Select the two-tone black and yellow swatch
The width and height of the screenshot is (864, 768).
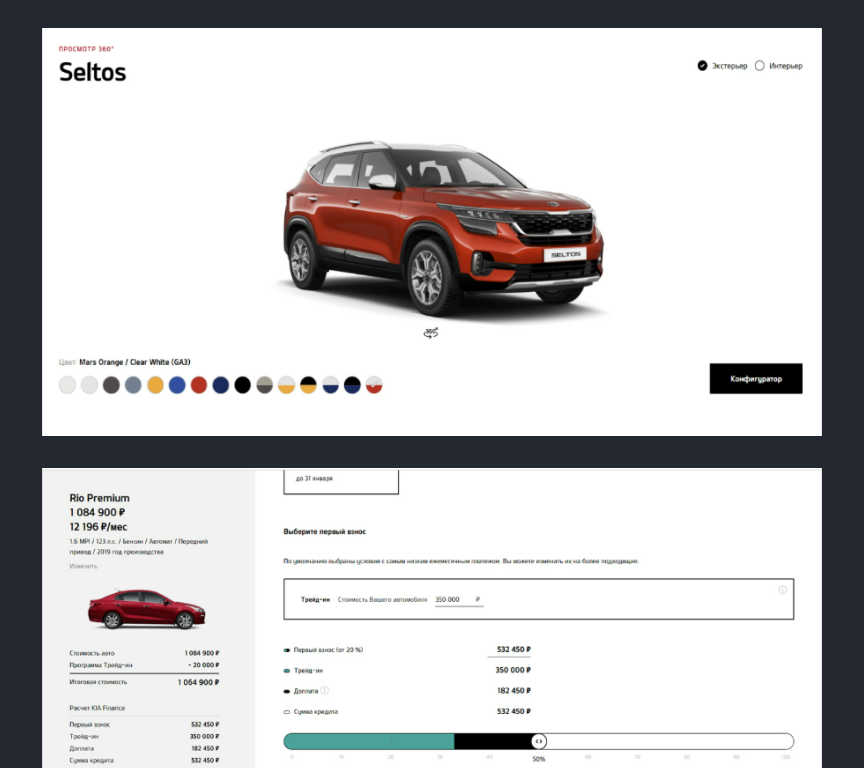[x=308, y=385]
